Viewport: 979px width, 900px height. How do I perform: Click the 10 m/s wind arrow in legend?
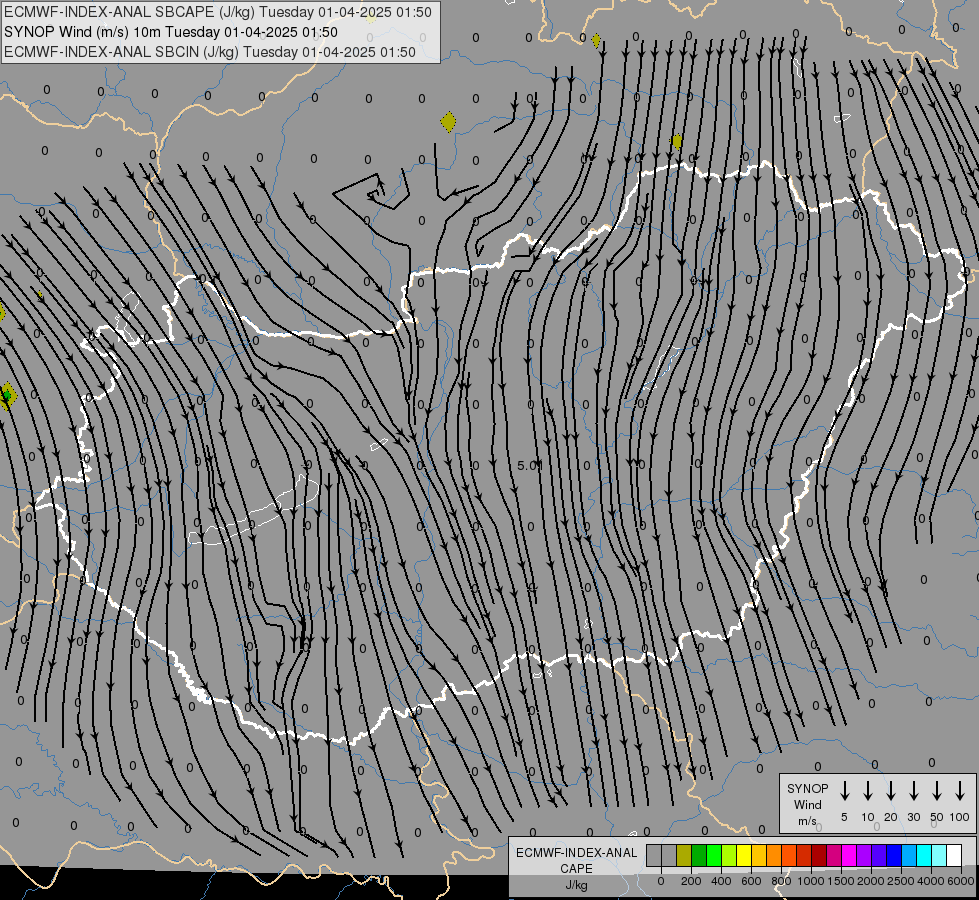(x=868, y=791)
